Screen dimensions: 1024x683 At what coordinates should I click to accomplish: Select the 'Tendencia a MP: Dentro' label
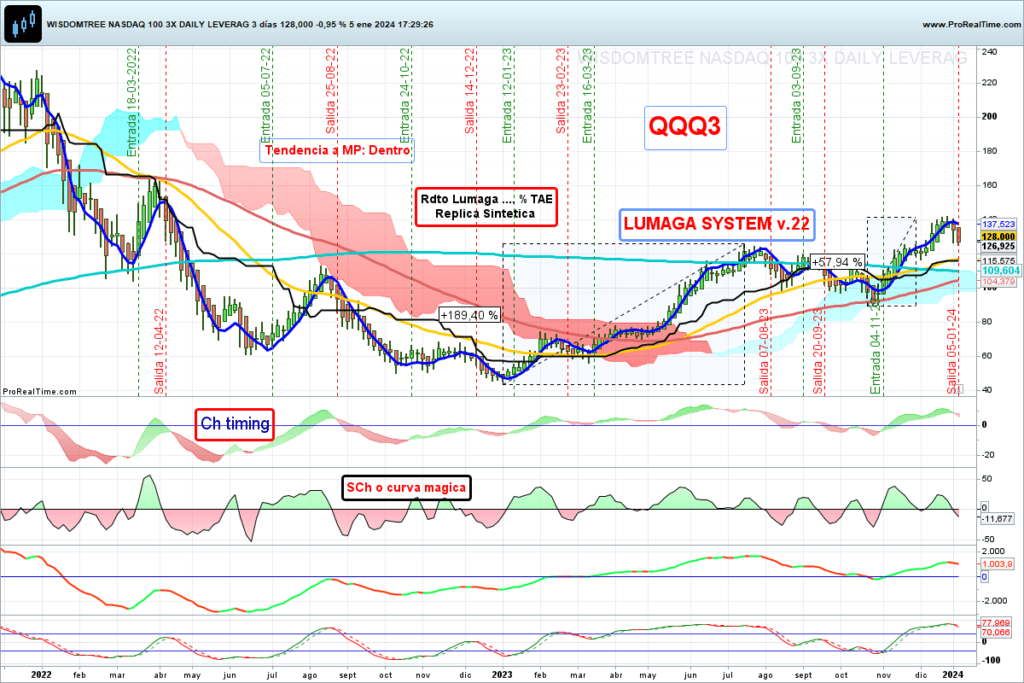337,150
